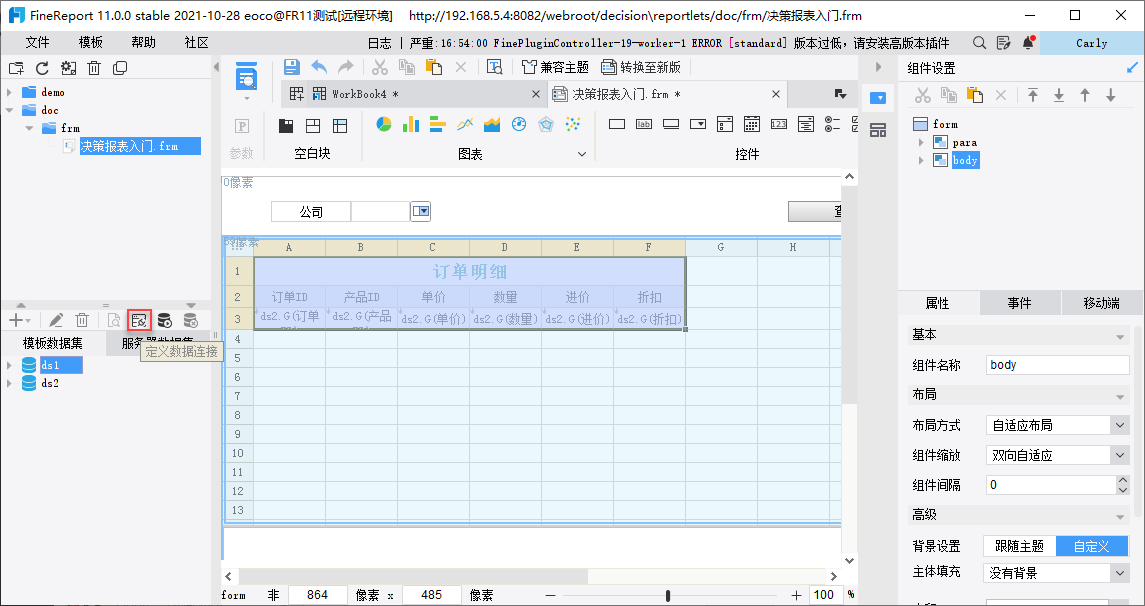Expand the body node in component tree
The width and height of the screenshot is (1145, 606).
tap(922, 160)
